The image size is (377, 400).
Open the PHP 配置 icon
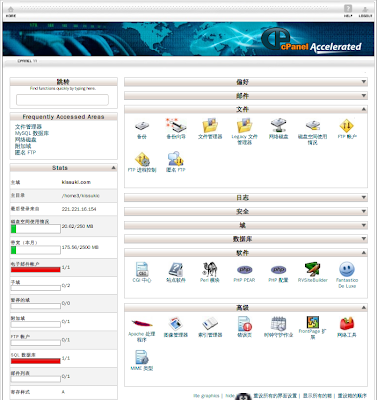279,269
